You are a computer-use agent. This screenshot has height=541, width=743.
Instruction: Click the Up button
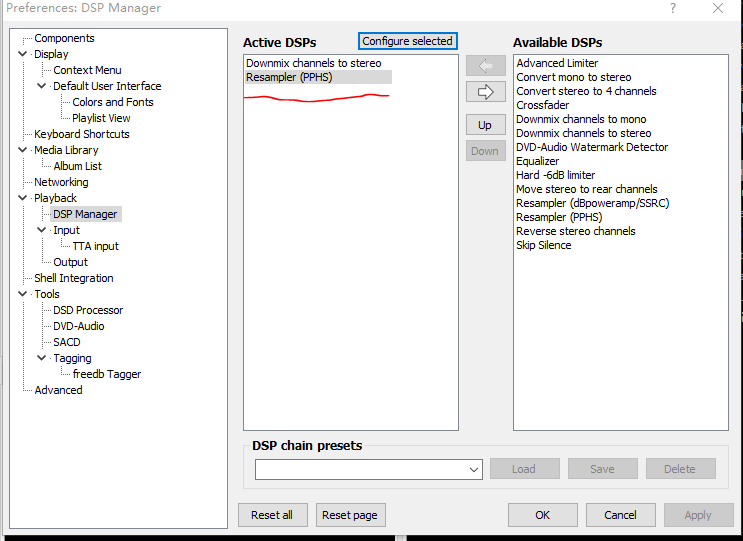tap(485, 125)
